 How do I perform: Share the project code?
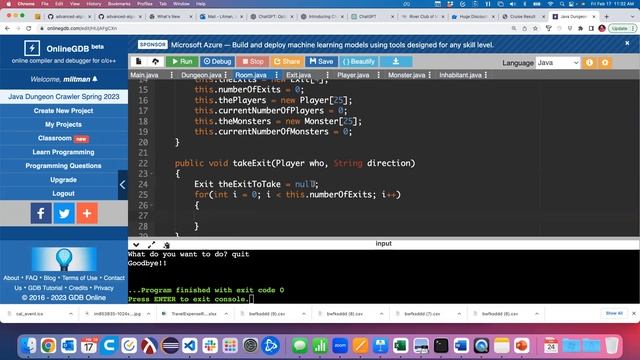[x=287, y=62]
